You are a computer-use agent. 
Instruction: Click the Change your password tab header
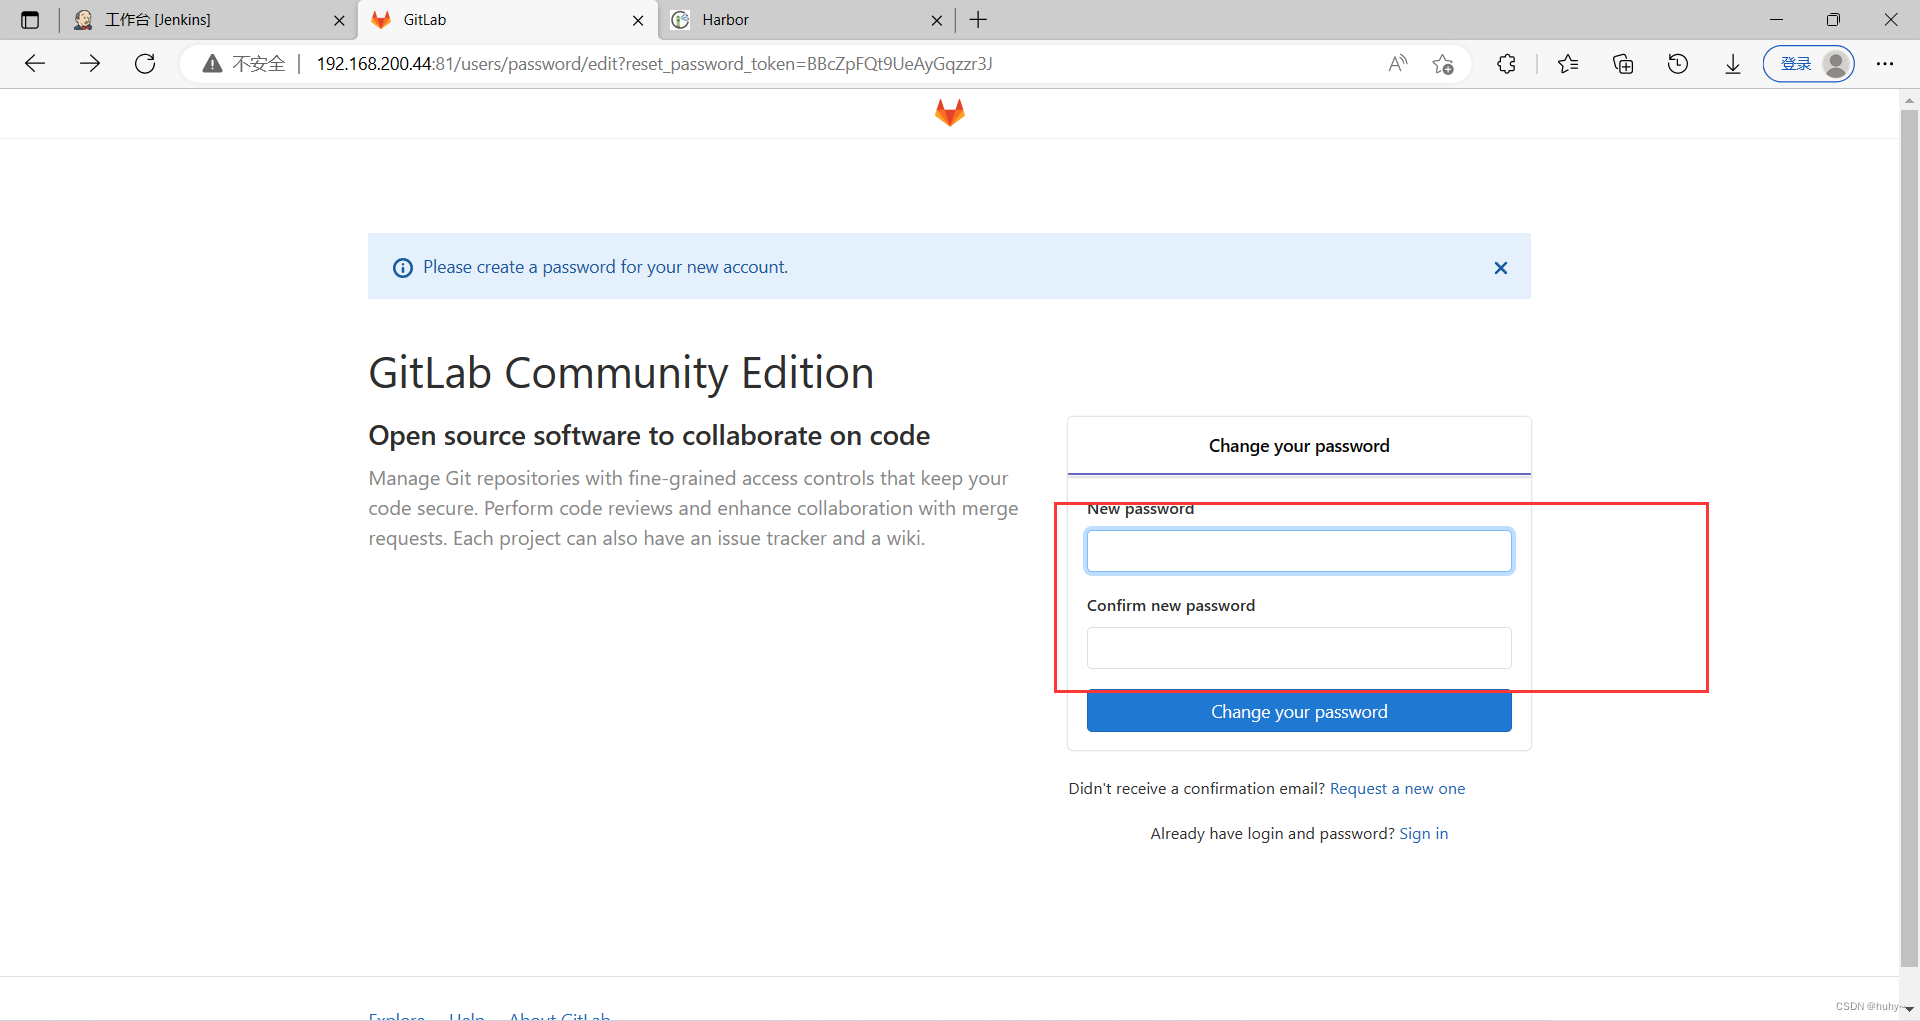[x=1299, y=446]
